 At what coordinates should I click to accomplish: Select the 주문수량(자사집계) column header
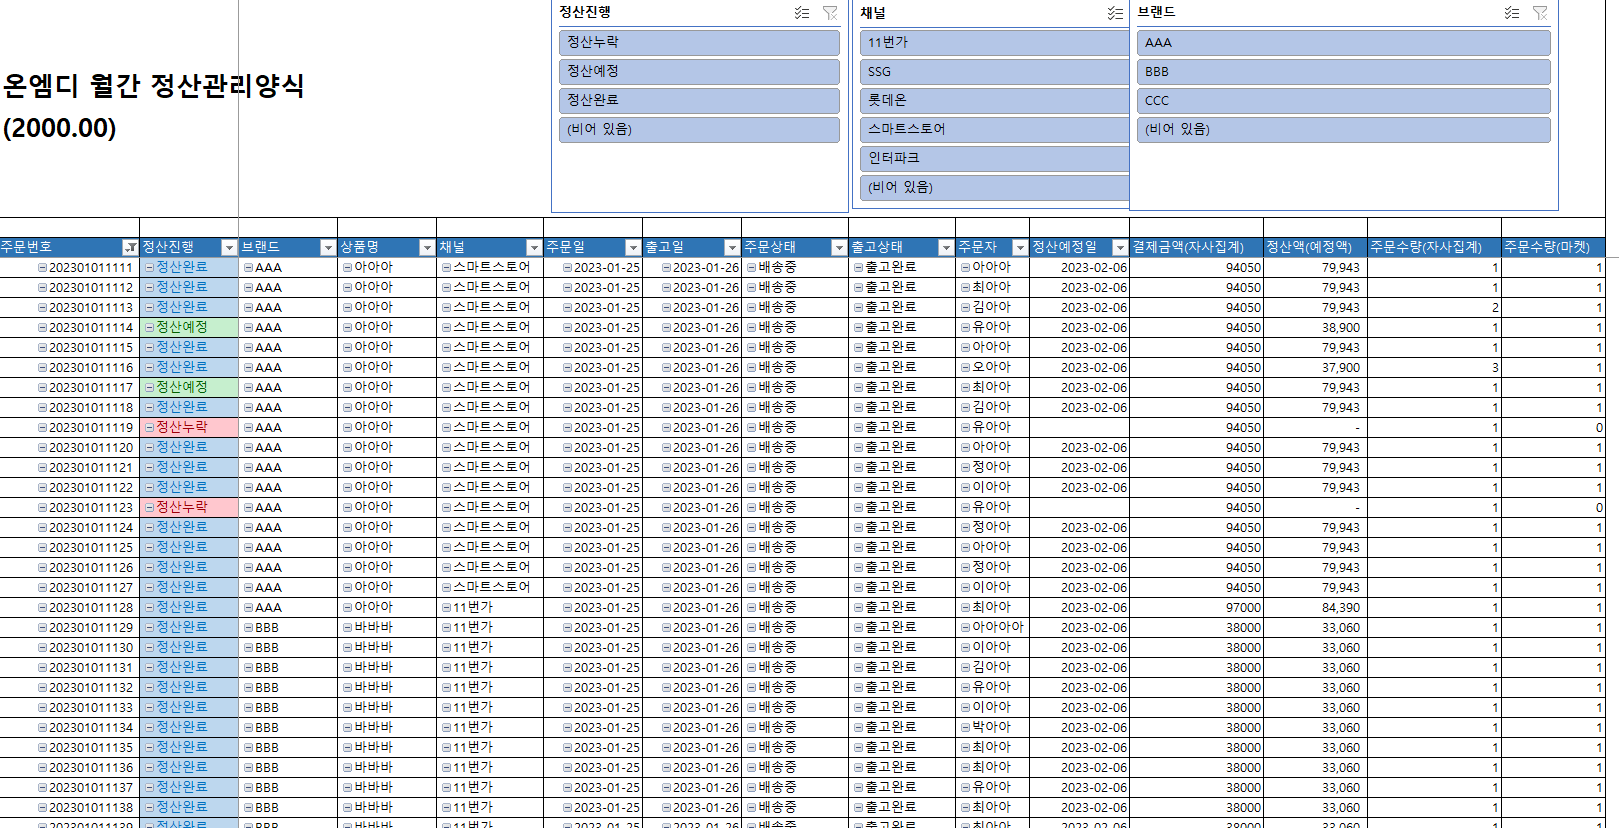(1434, 247)
